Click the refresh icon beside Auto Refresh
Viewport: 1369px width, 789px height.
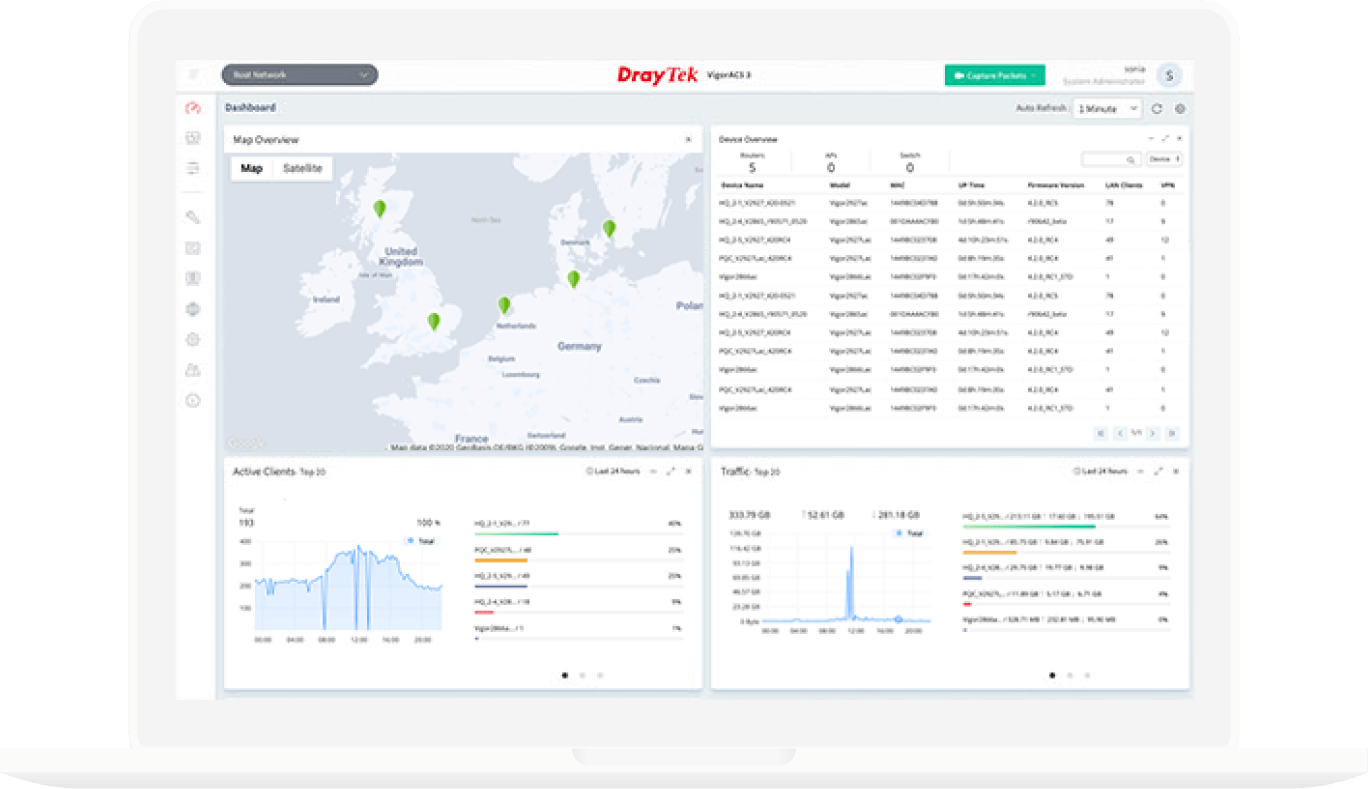1157,109
